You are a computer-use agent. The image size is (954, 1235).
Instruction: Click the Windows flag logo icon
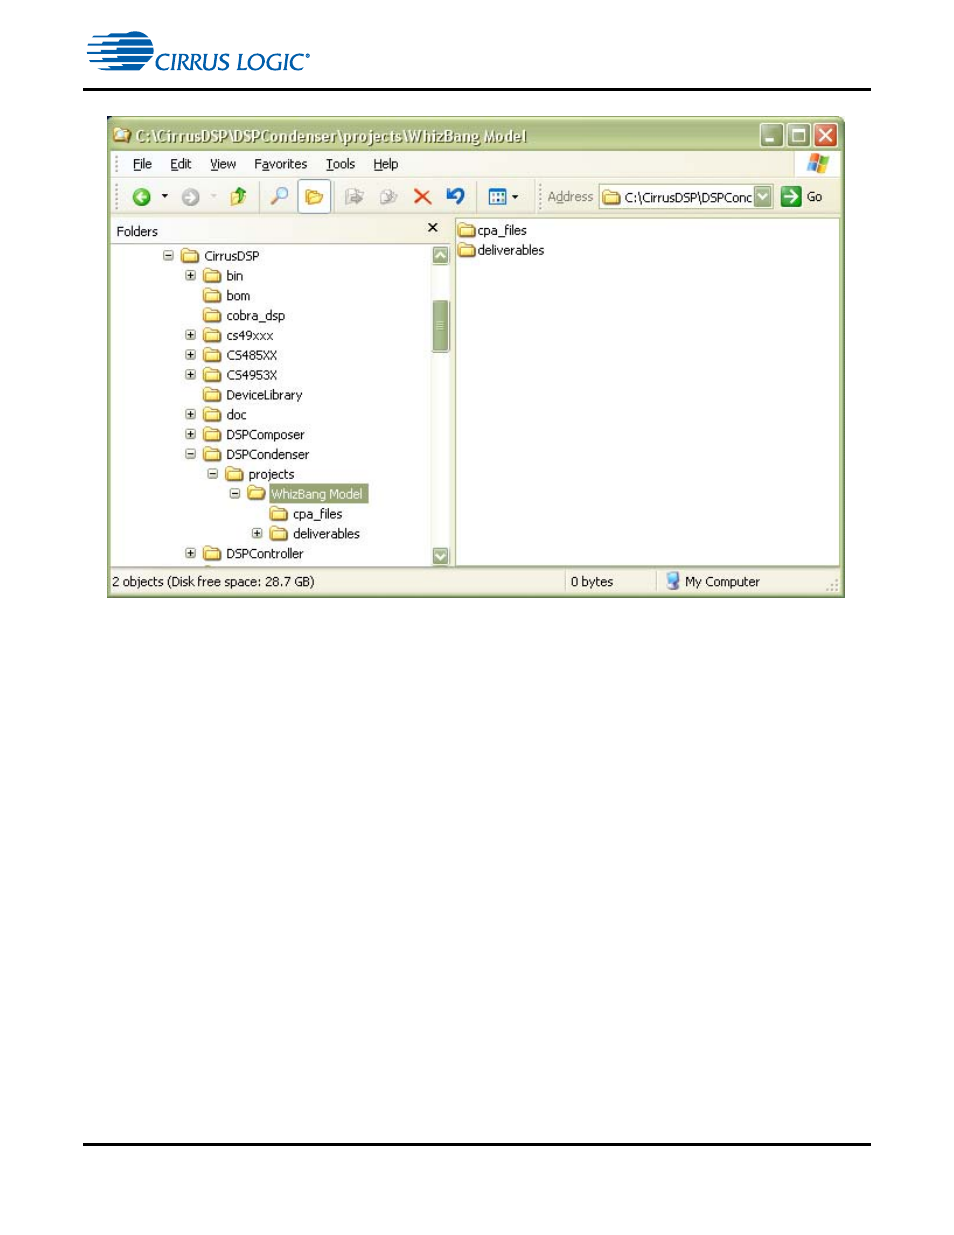tap(818, 163)
